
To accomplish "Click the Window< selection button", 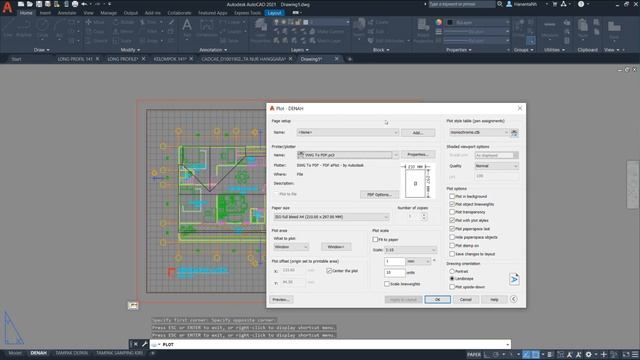I will (336, 247).
